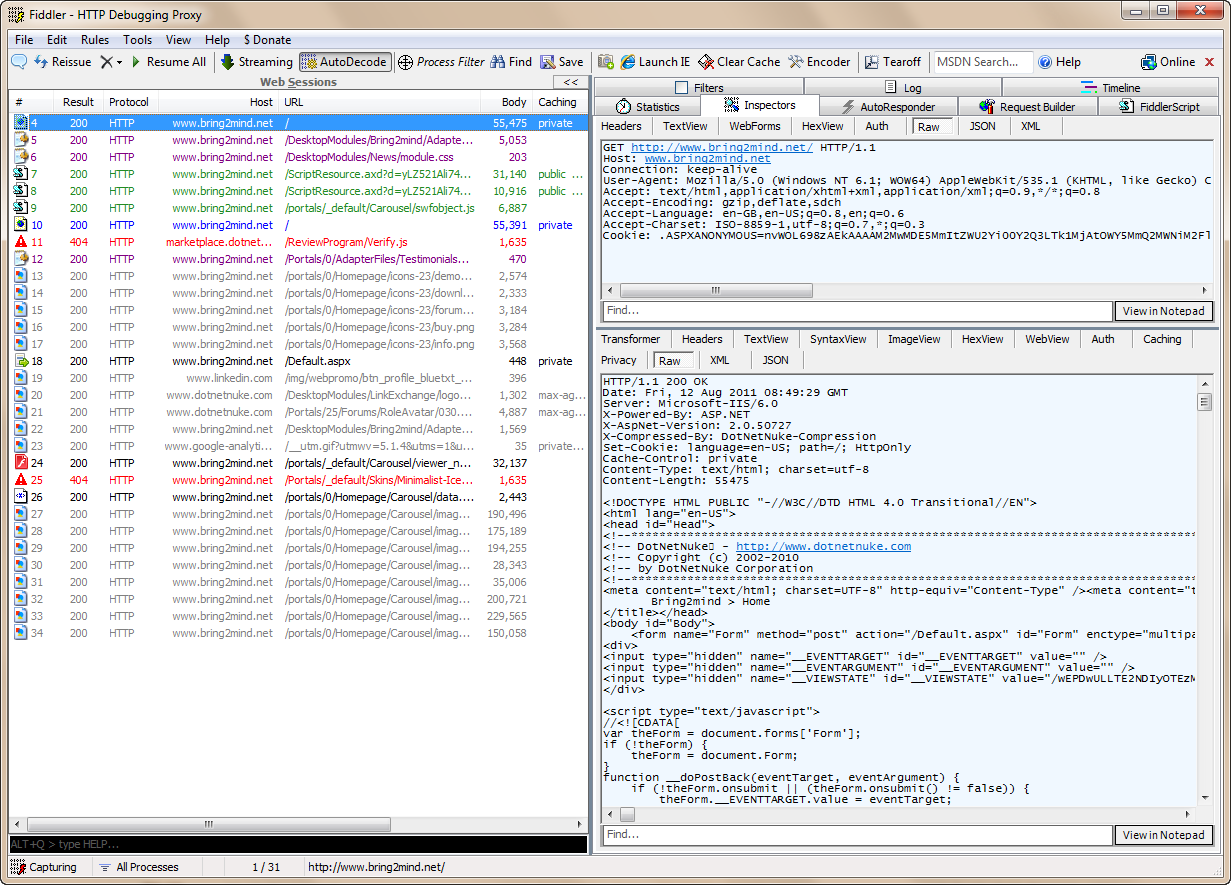Switch to the Filters tab
Viewport: 1231px width, 885px height.
click(699, 87)
